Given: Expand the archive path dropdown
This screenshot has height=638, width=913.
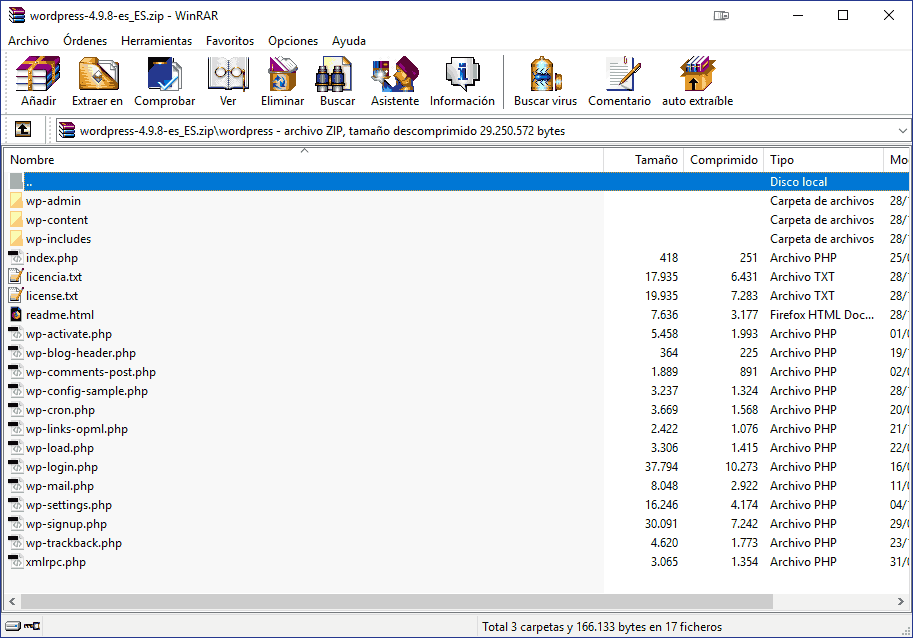Looking at the screenshot, I should 902,130.
